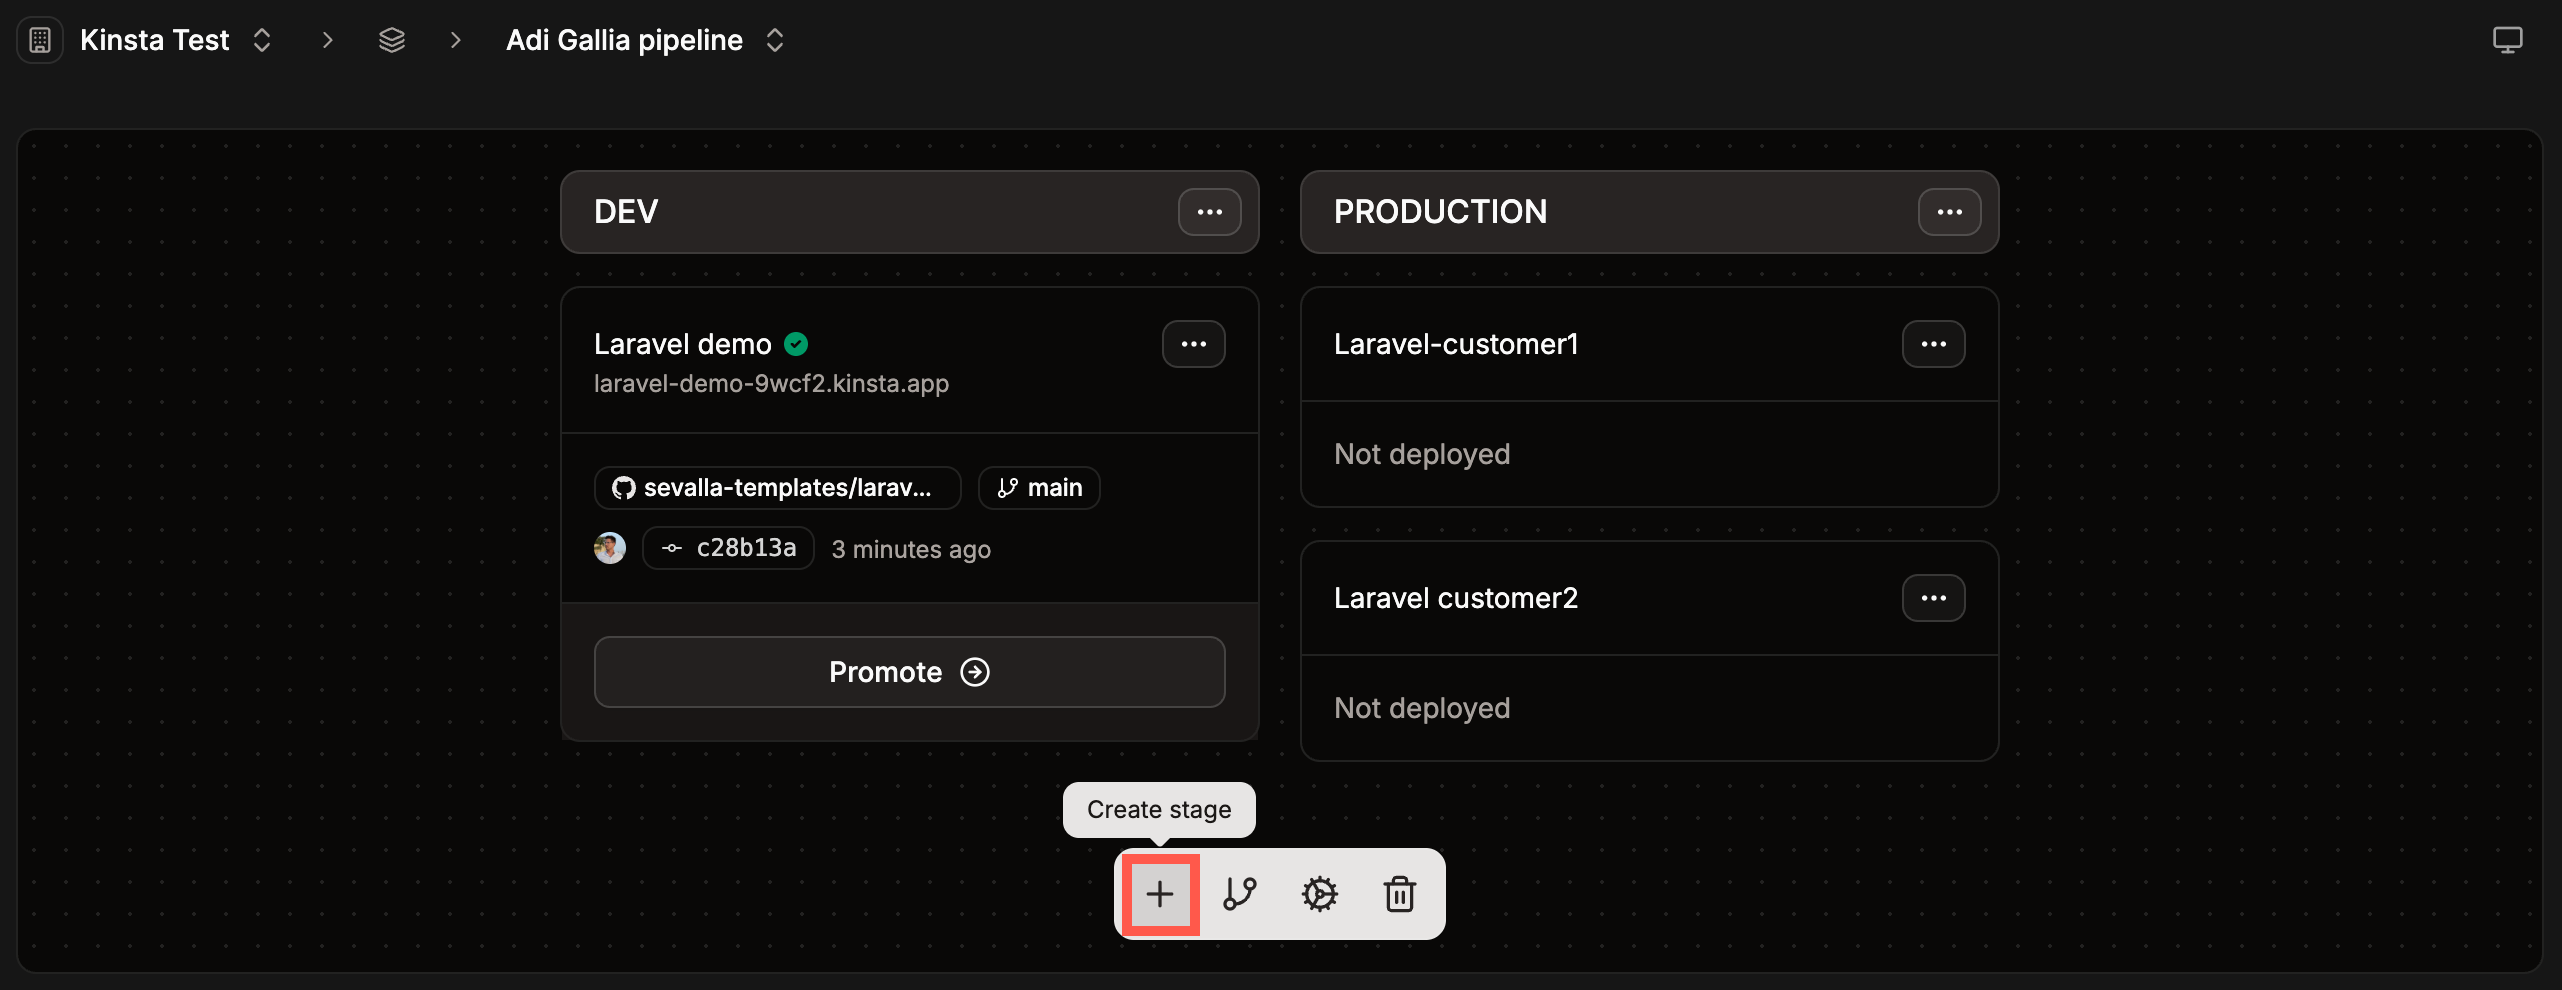Click the monitor icon in the top-right corner

coord(2508,39)
